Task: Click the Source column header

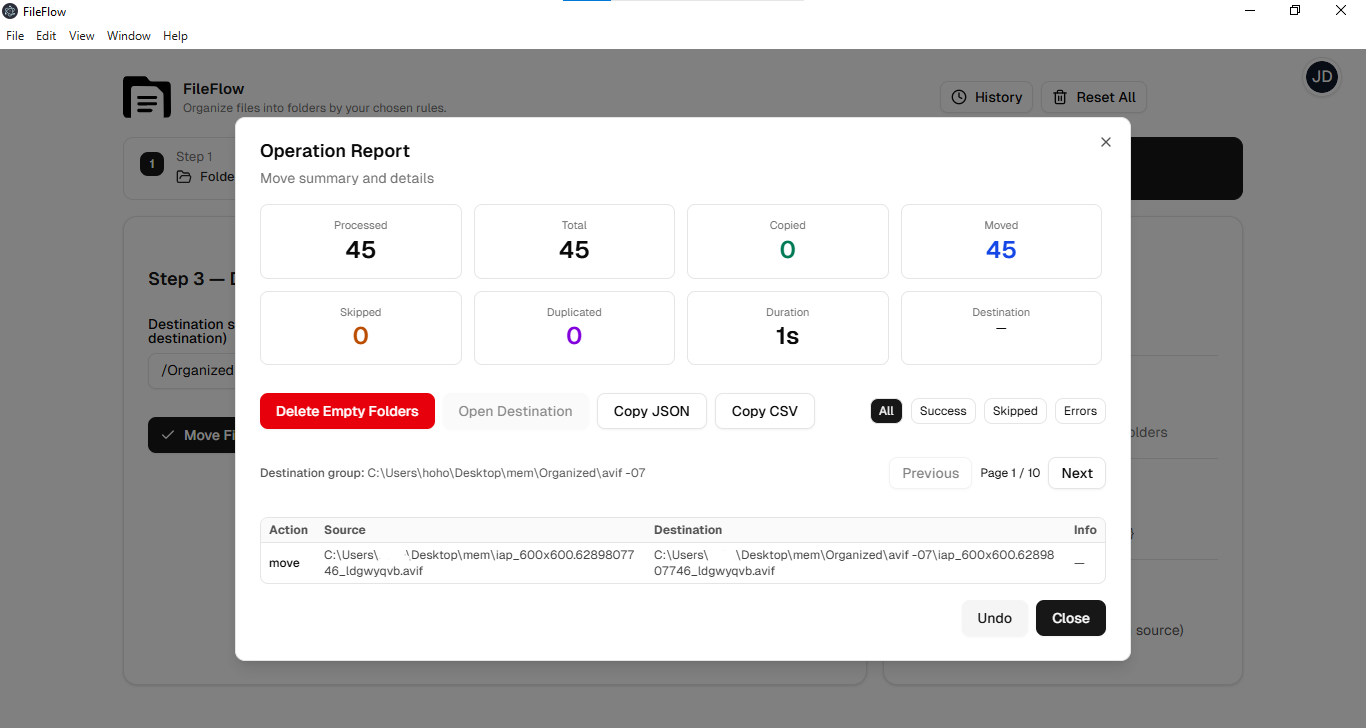Action: [345, 530]
